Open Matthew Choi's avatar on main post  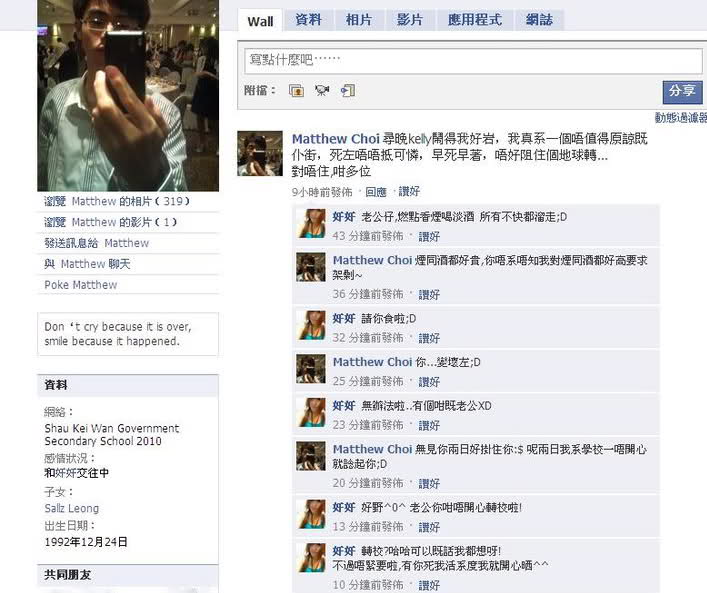coord(260,153)
